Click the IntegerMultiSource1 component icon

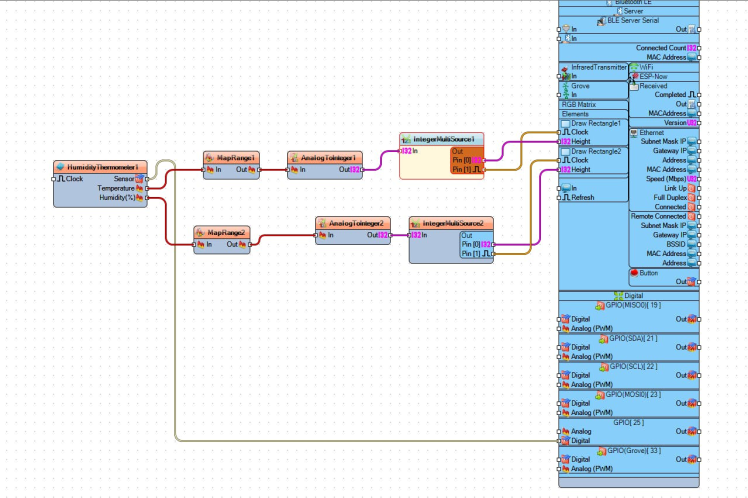[405, 139]
